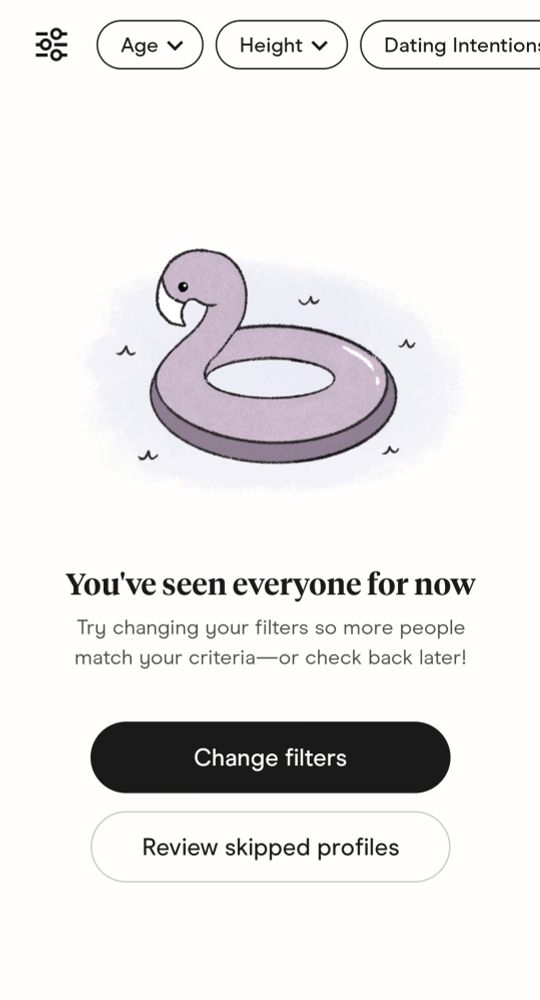The image size is (540, 1000).
Task: Click the "Age" label text
Action: 139,46
